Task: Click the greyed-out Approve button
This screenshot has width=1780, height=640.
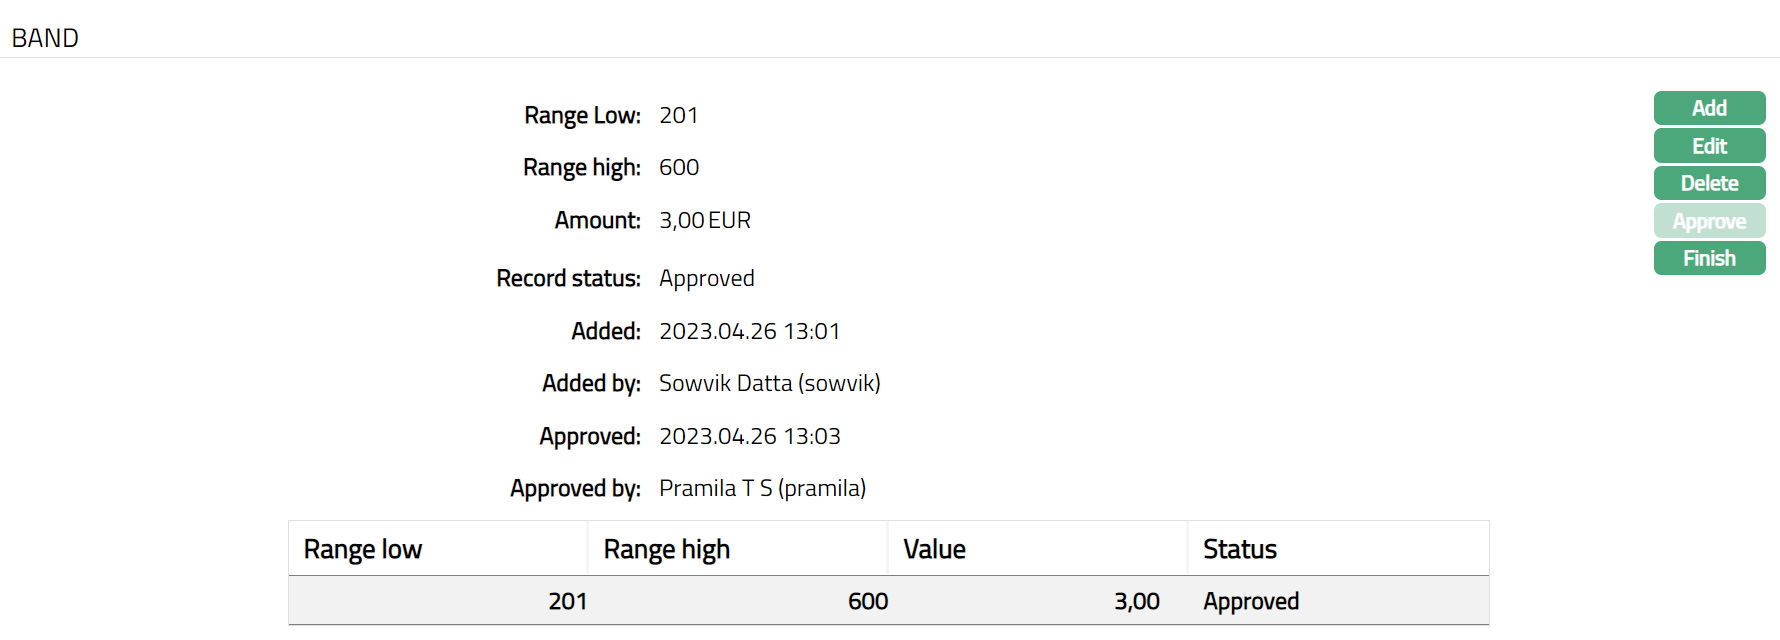Action: tap(1709, 221)
